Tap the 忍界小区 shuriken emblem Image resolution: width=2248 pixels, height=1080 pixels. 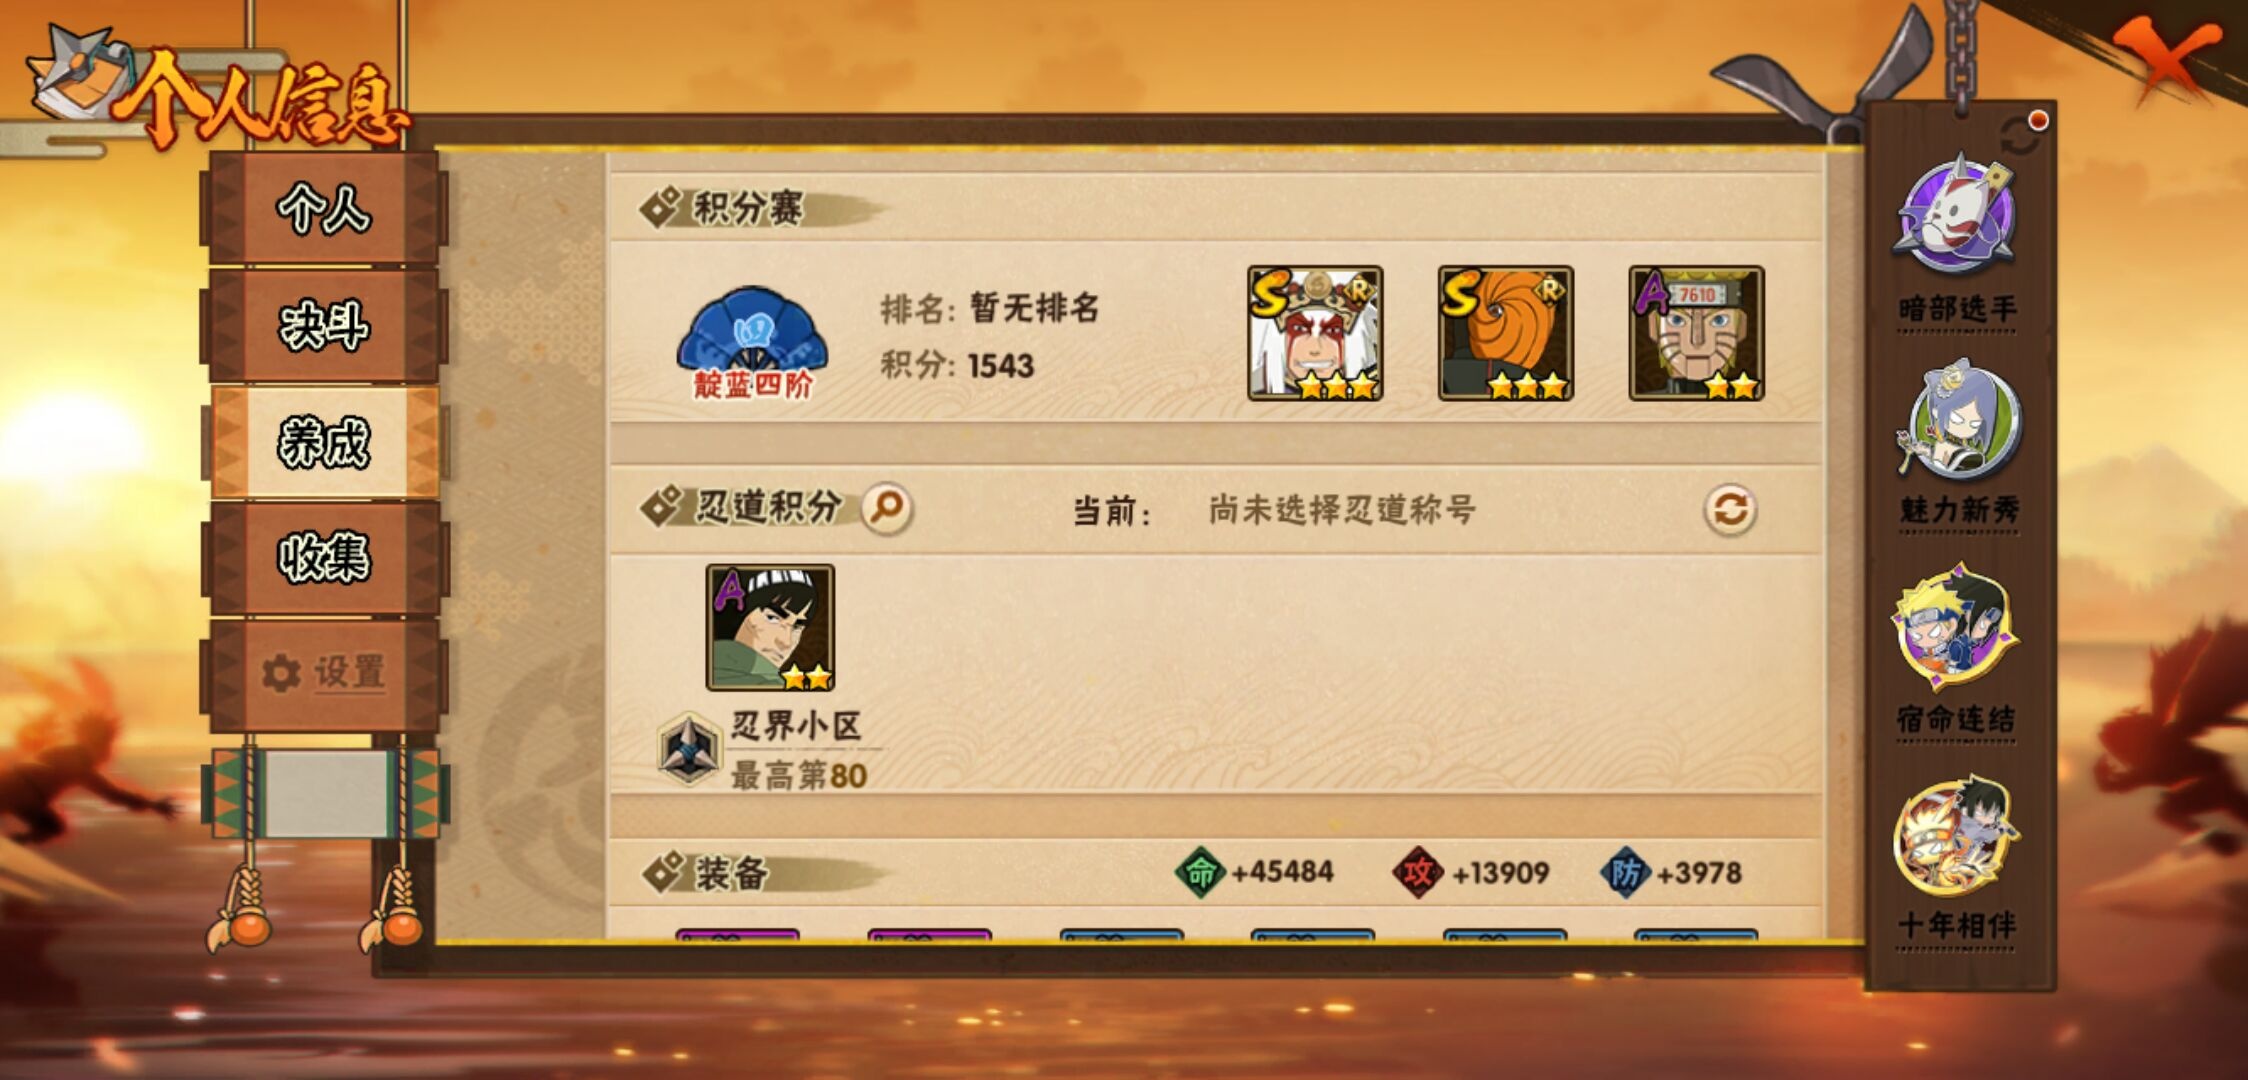click(689, 749)
